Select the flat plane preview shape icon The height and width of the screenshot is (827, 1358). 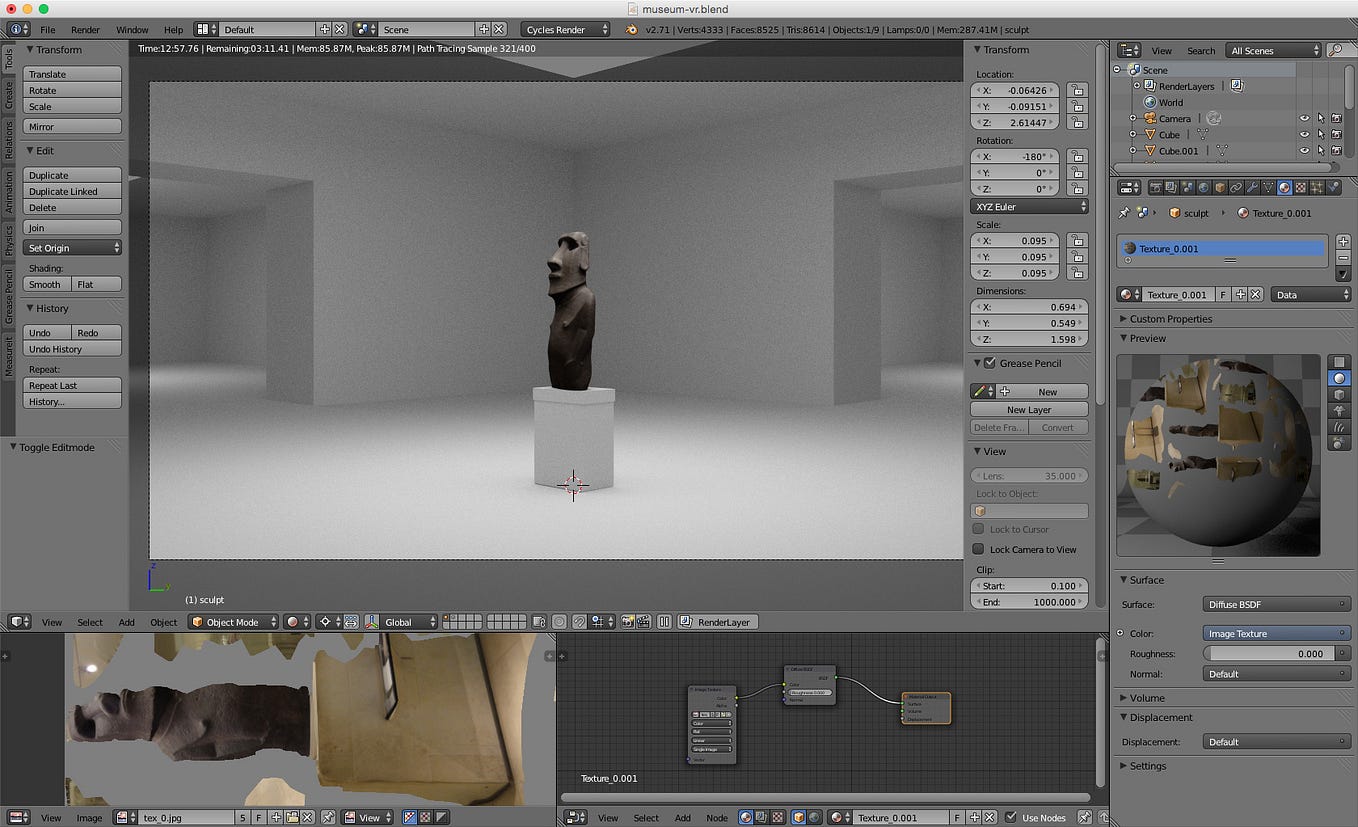(x=1340, y=362)
